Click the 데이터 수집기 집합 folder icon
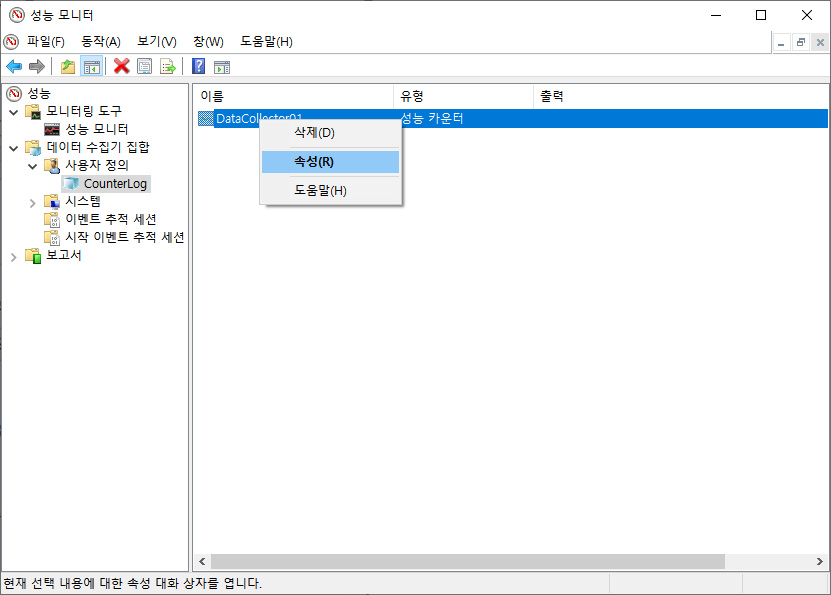 pos(33,147)
